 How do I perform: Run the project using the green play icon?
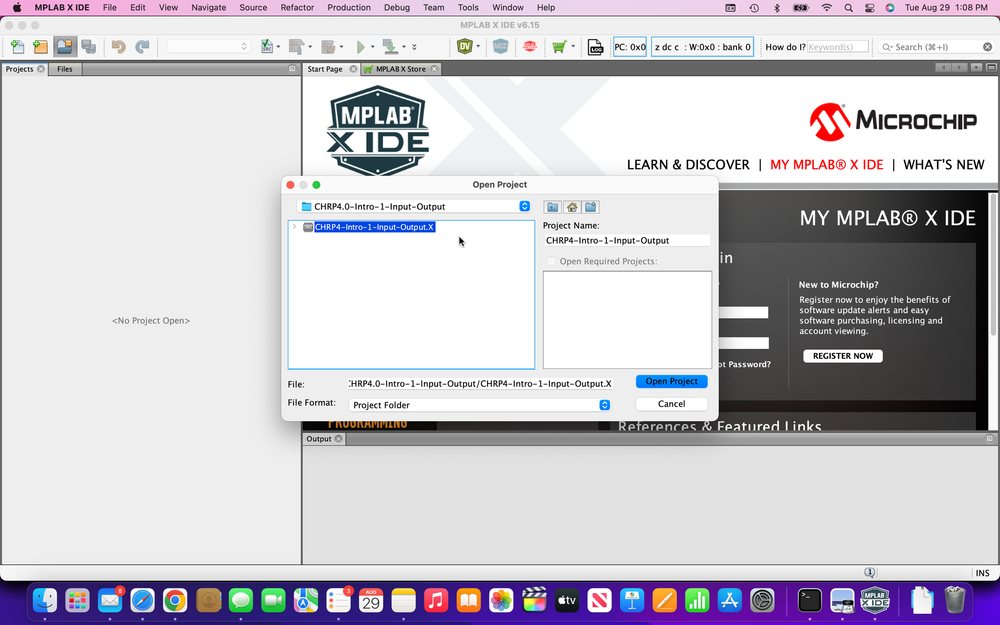tap(361, 46)
